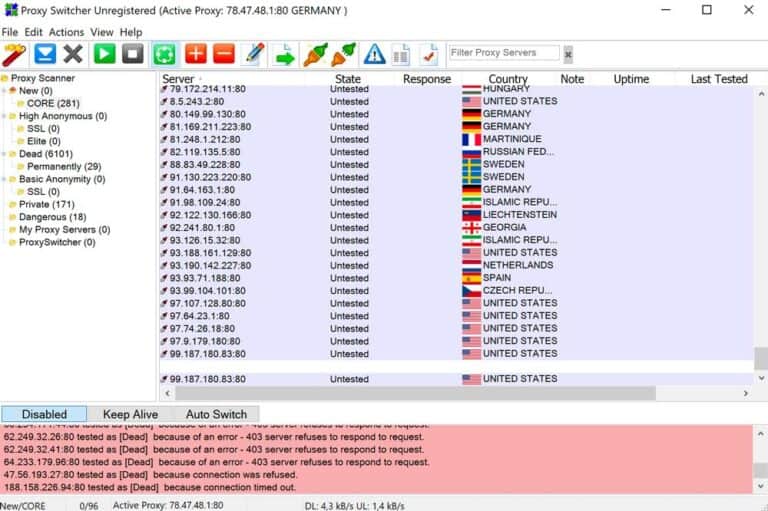Remove a proxy with the red minus icon

(224, 54)
